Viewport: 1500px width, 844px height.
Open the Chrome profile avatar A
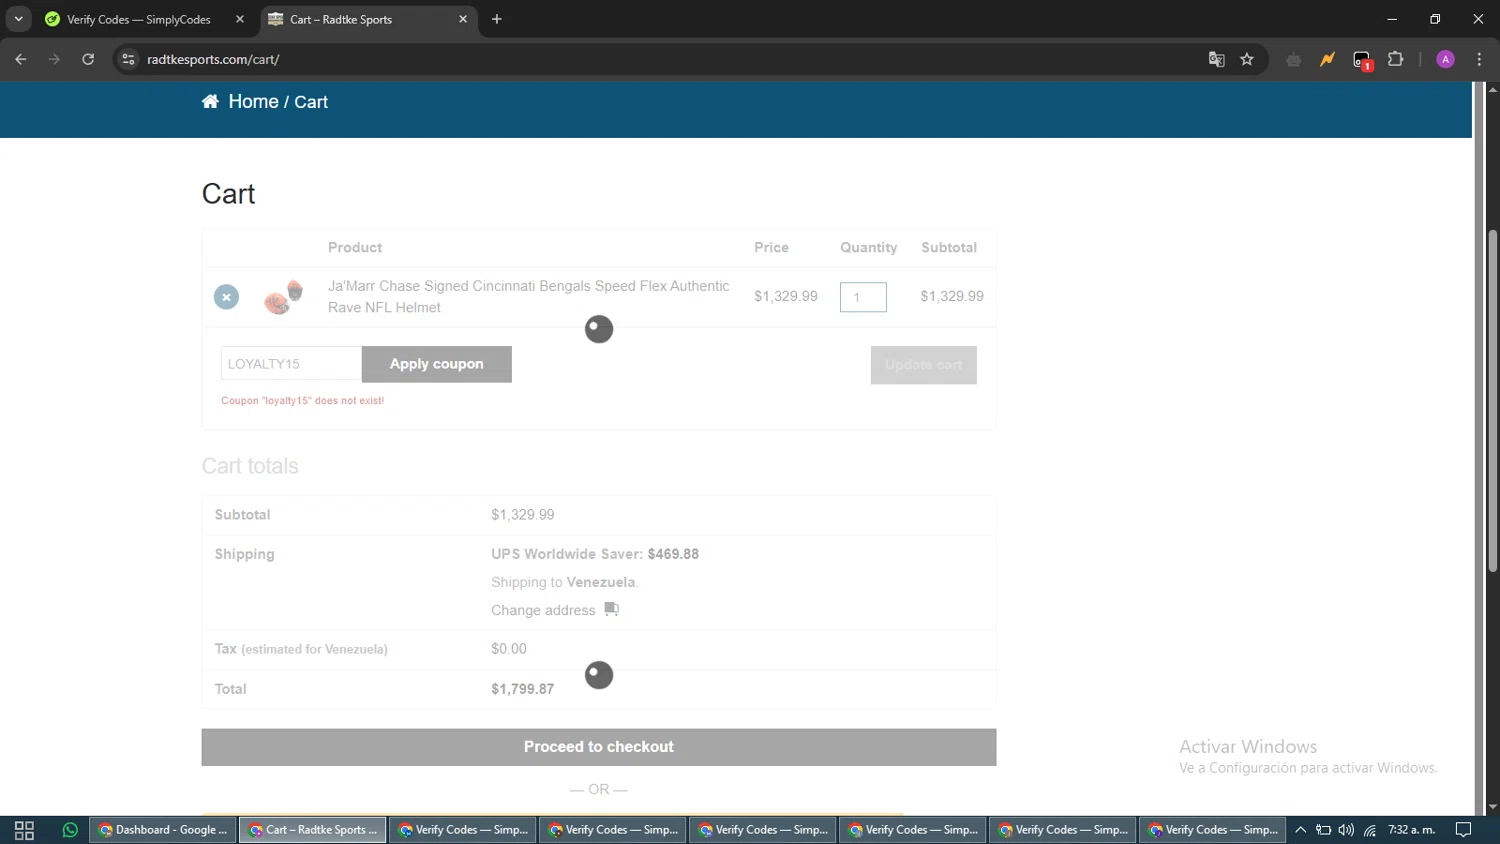pos(1445,60)
